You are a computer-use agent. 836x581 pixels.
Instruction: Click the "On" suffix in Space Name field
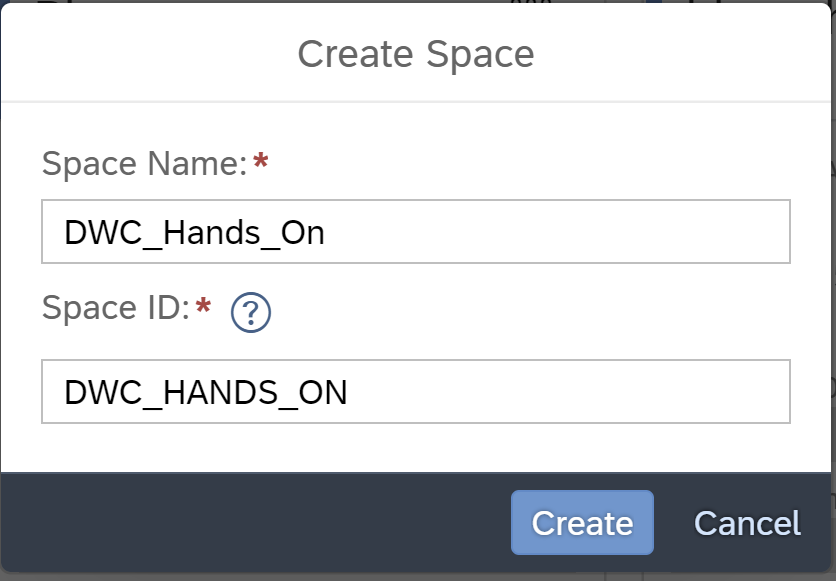pyautogui.click(x=302, y=233)
